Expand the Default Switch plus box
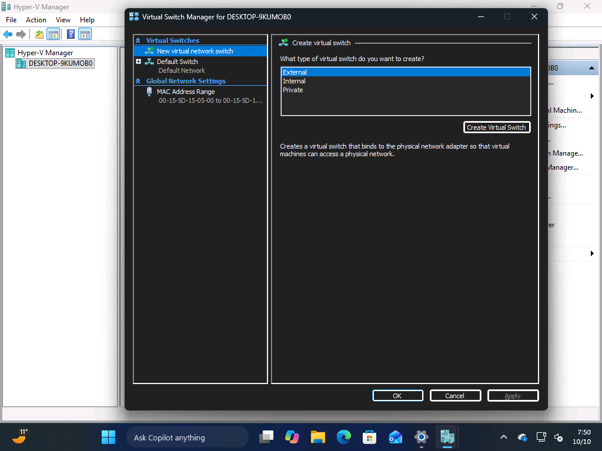602x451 pixels. click(138, 61)
